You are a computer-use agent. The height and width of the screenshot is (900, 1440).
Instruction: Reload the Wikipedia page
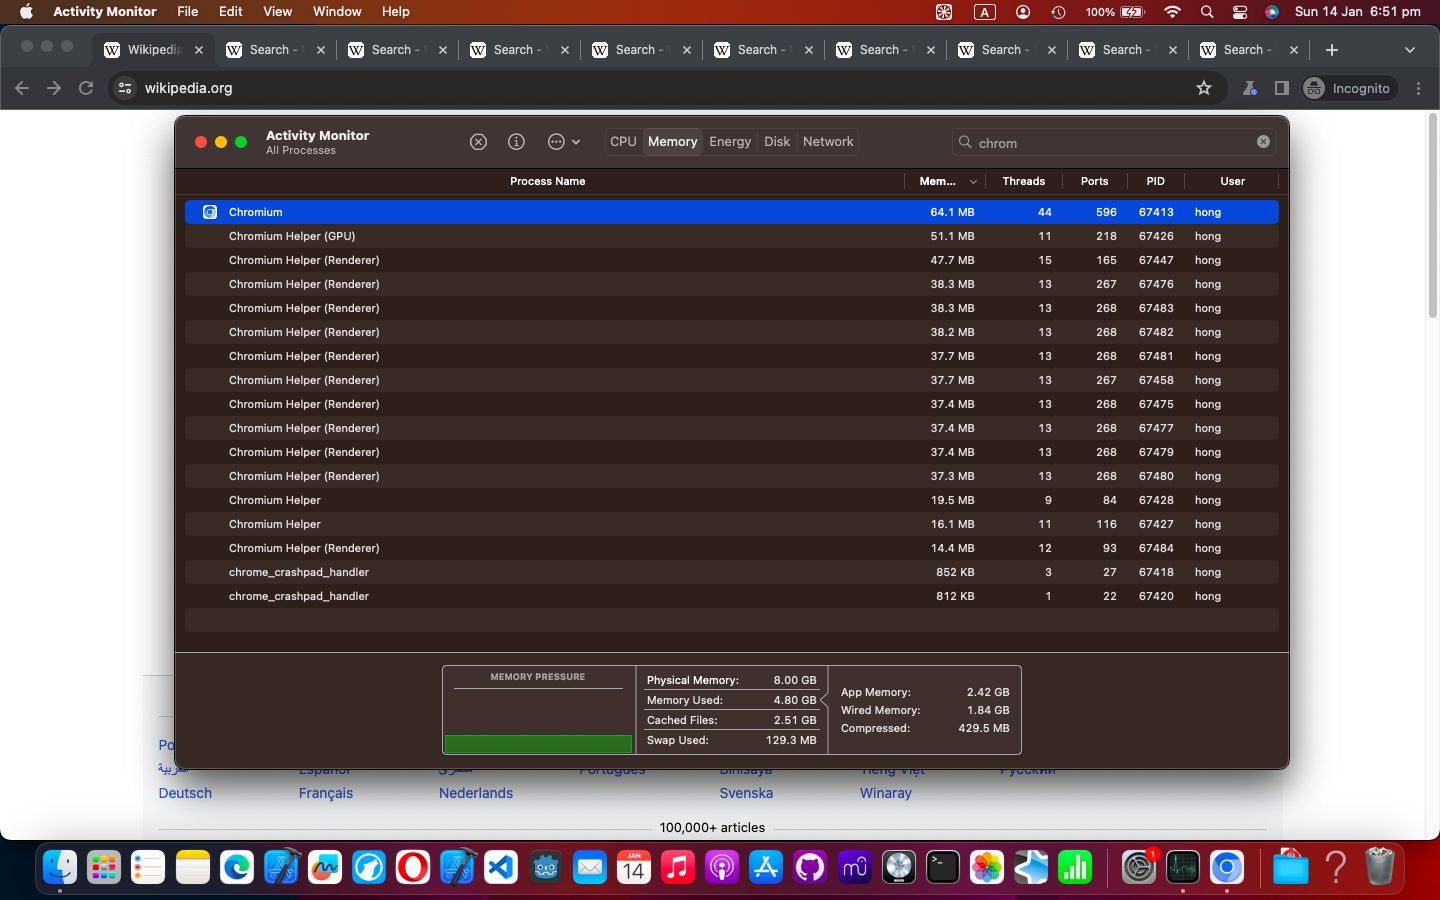click(x=86, y=88)
